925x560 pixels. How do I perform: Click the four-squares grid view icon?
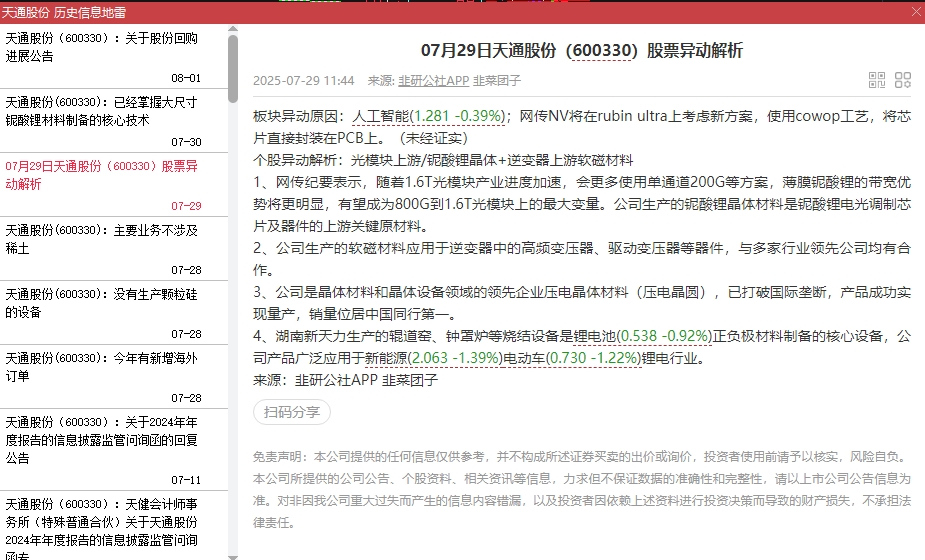903,80
